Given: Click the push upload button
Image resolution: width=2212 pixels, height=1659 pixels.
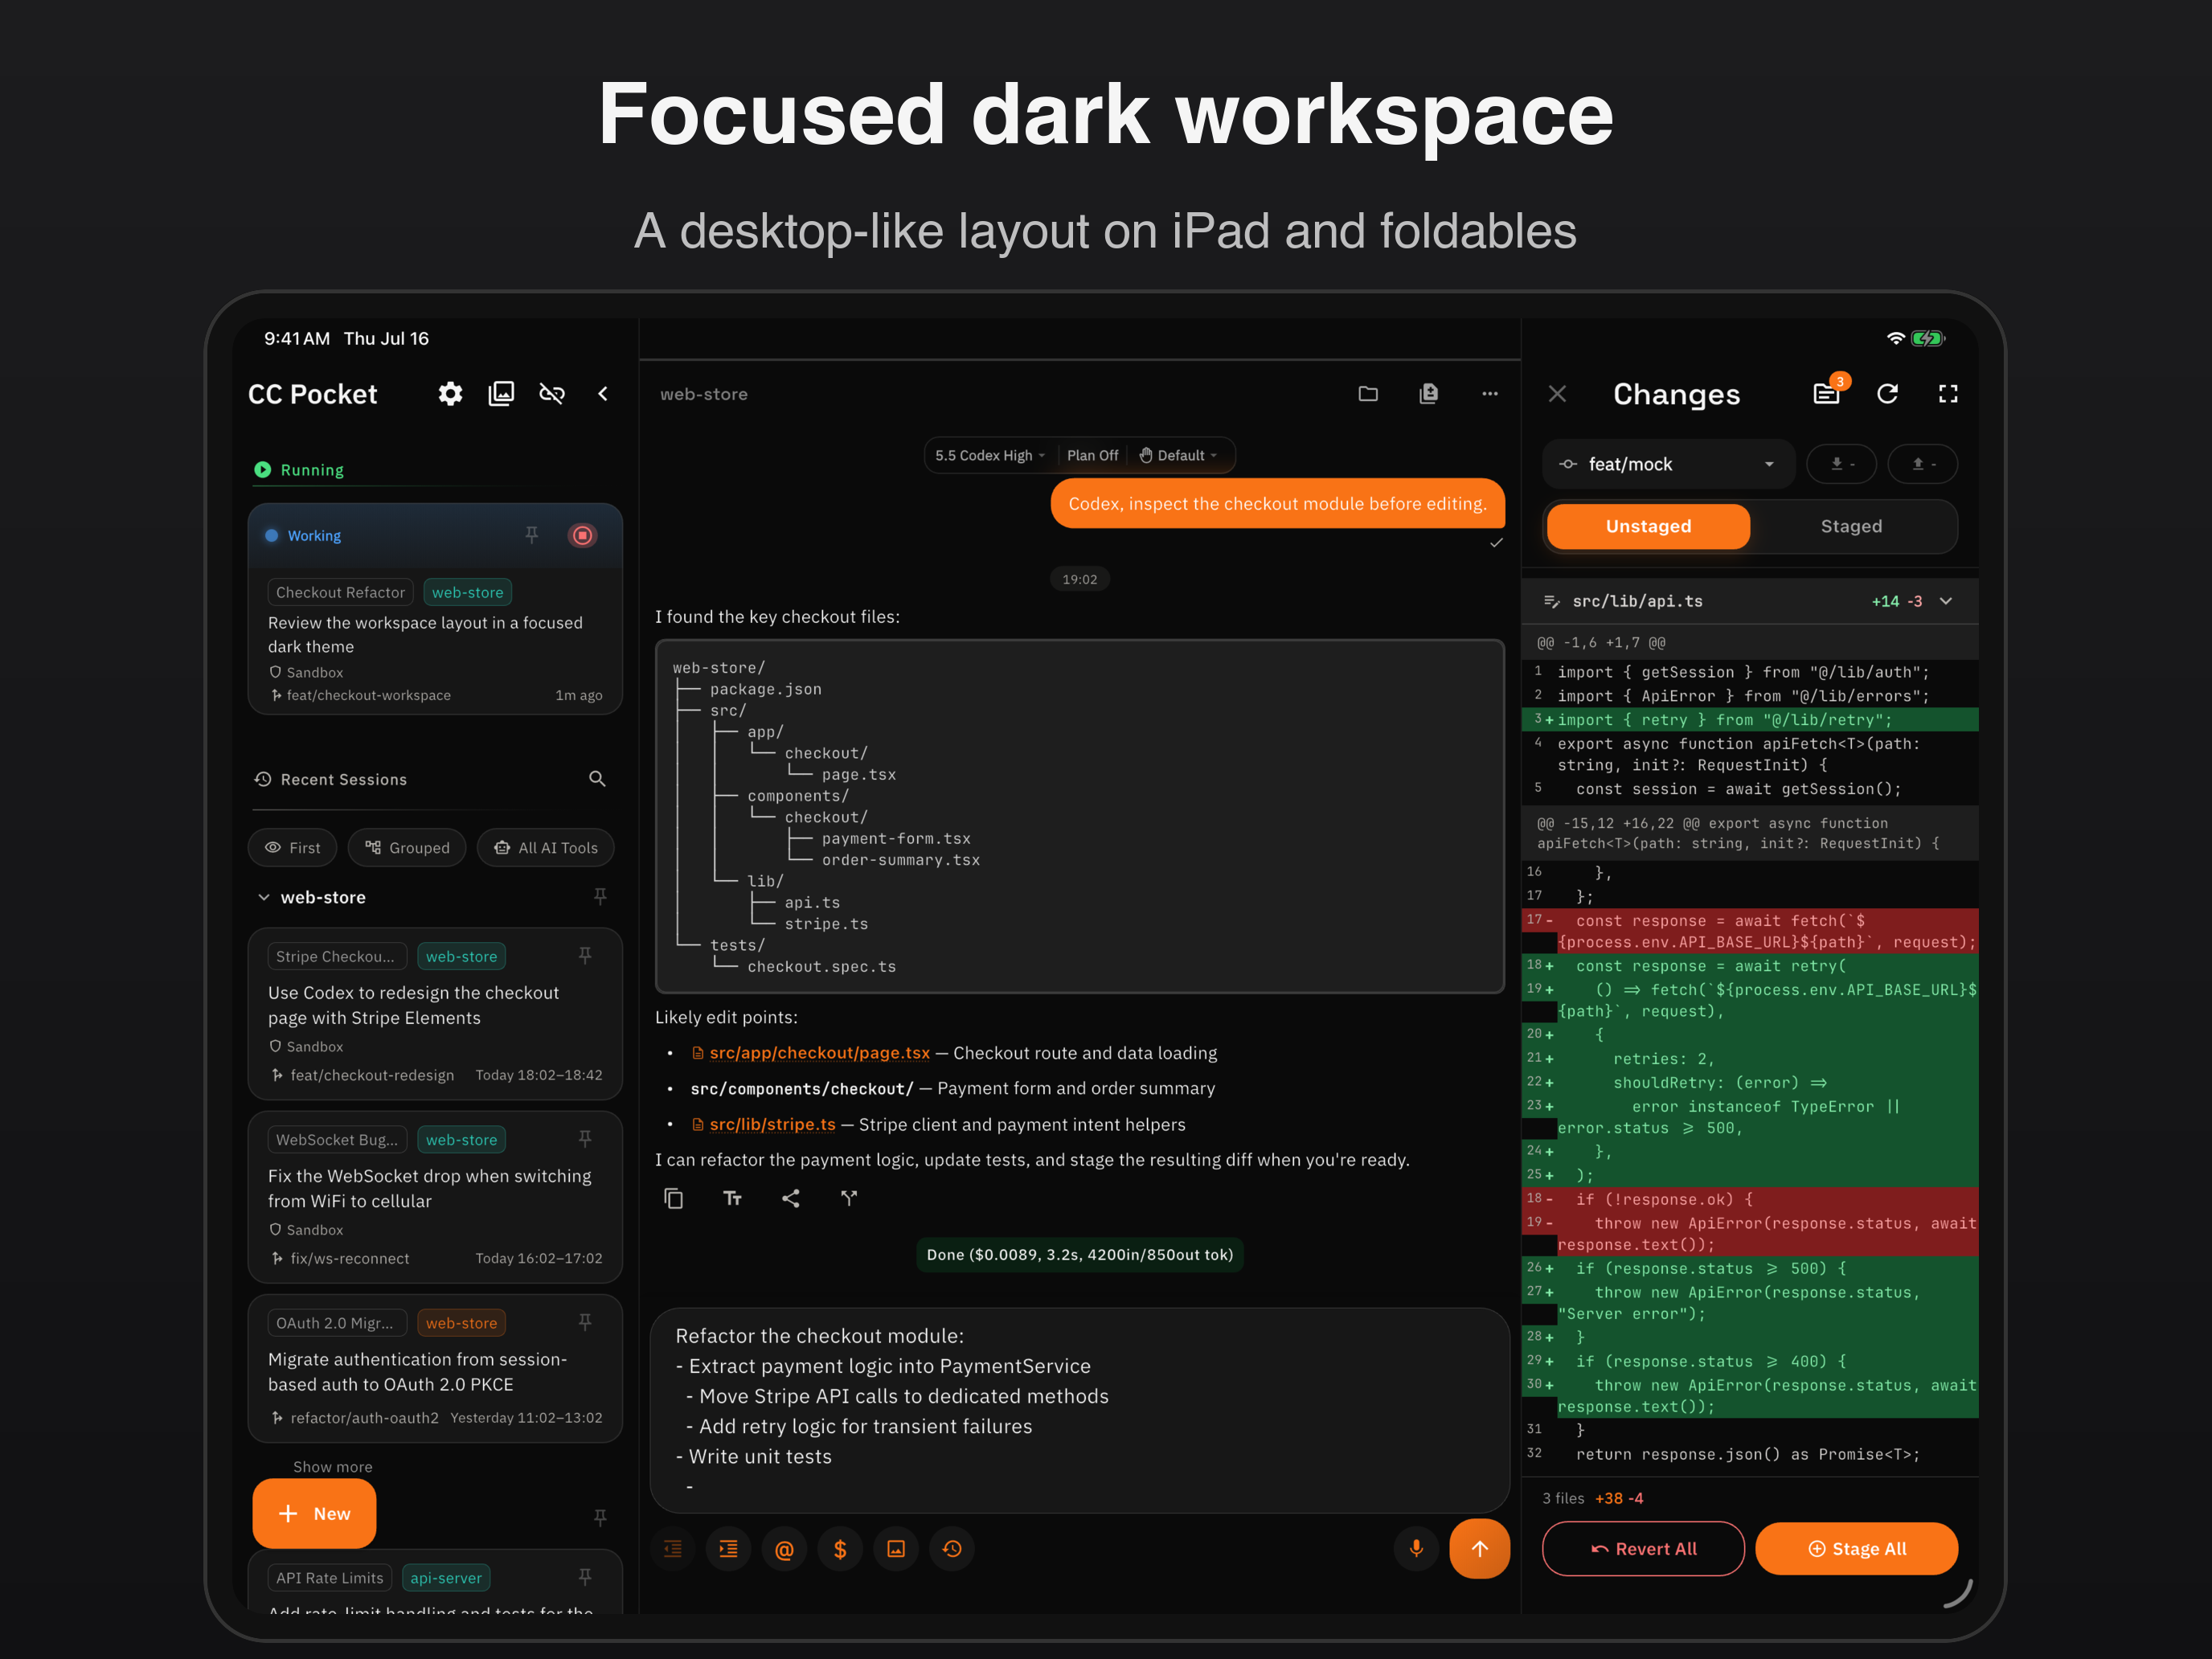Looking at the screenshot, I should click(1923, 464).
